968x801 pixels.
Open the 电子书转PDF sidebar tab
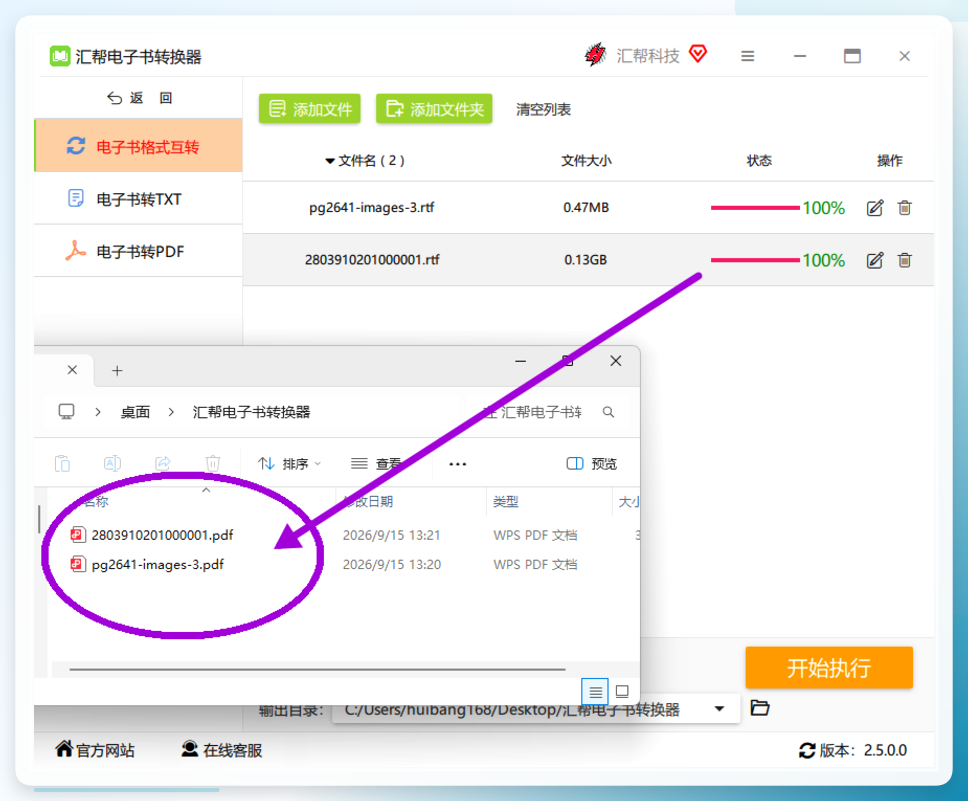[x=139, y=251]
